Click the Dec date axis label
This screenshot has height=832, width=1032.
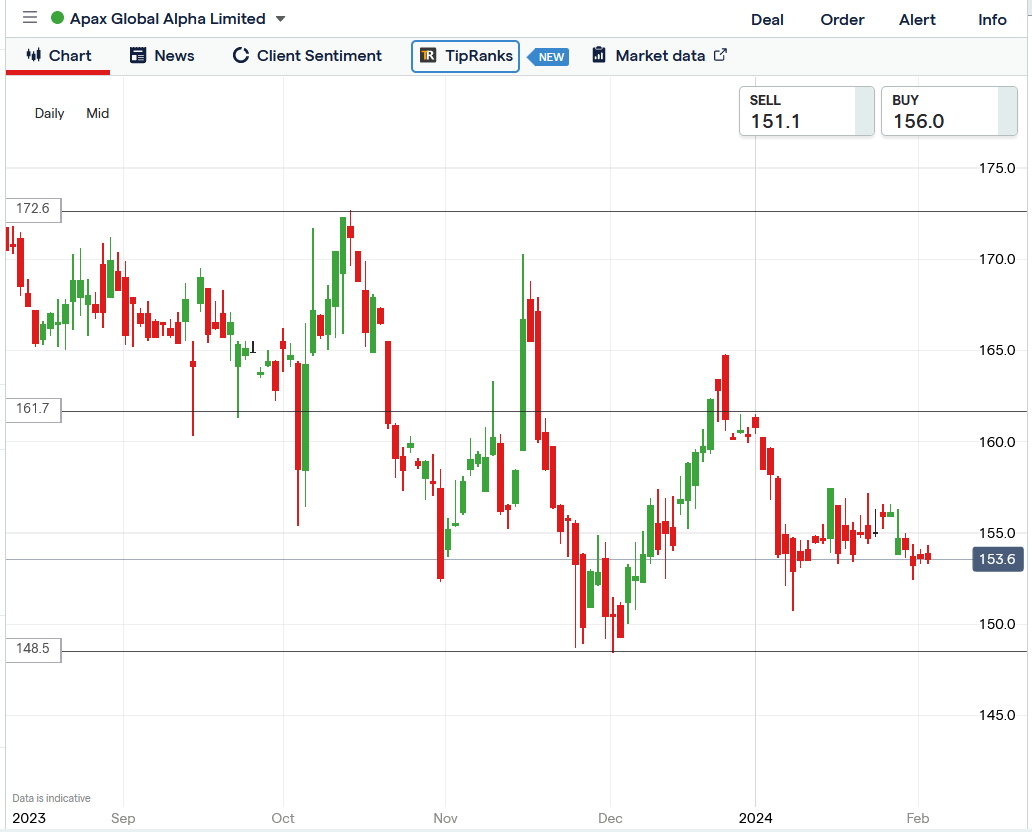point(610,818)
